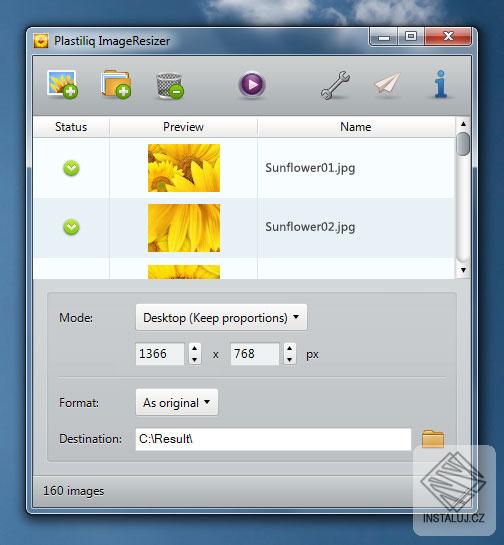Open the Add folder icon
This screenshot has width=504, height=545.
click(x=116, y=84)
